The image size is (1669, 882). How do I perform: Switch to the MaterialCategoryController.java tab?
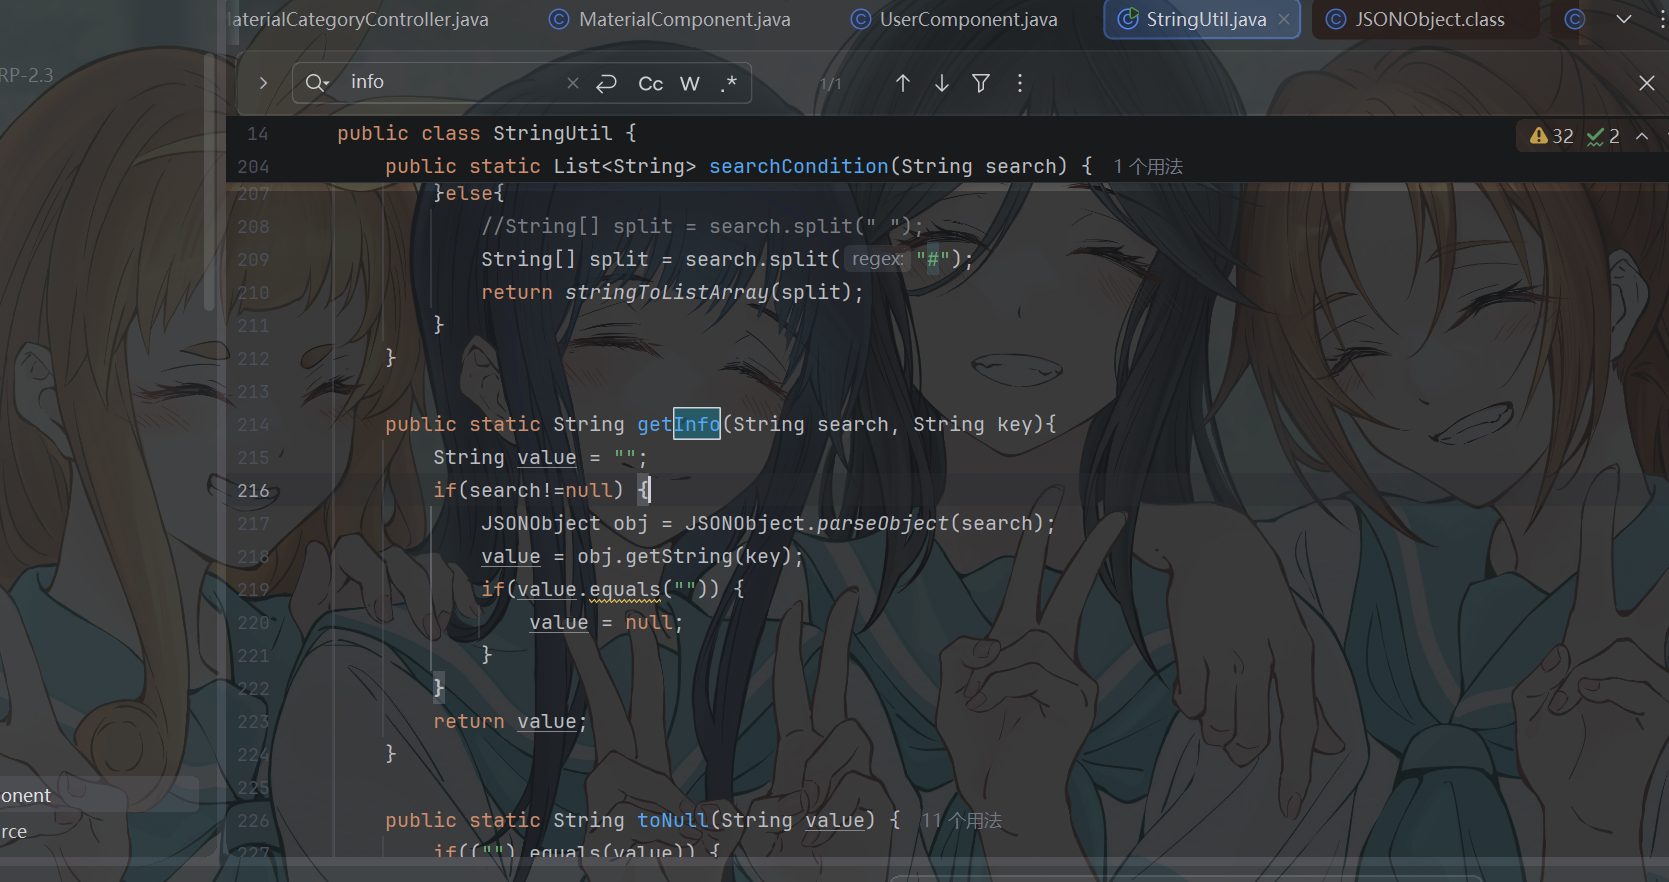360,19
